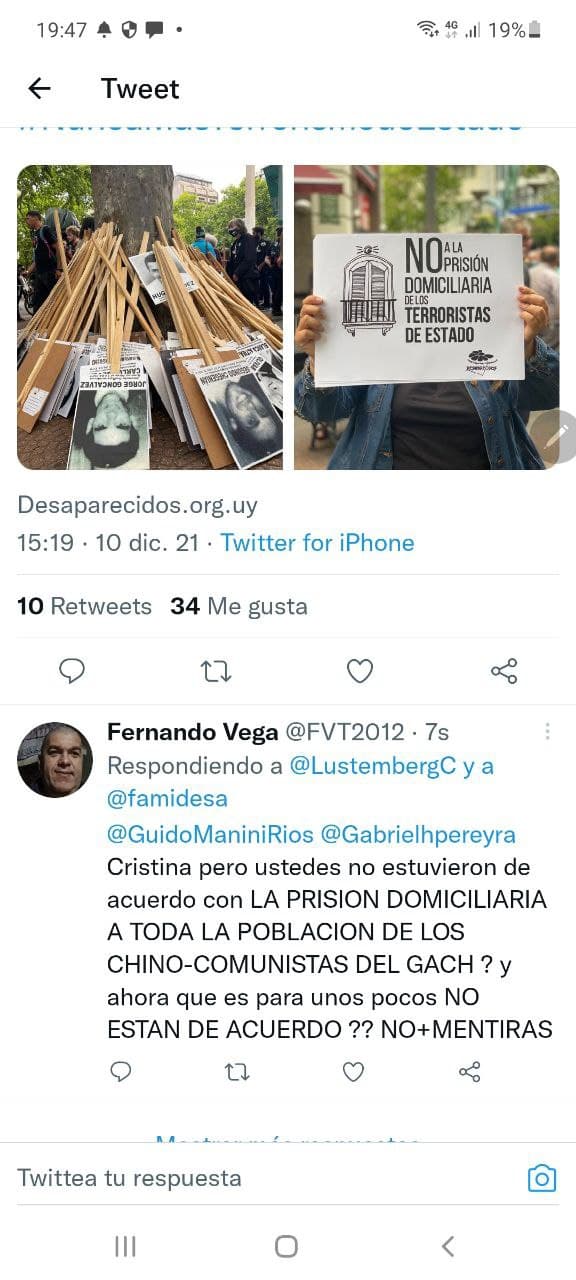View the 10 Retweets list
576x1280 pixels.
click(84, 606)
